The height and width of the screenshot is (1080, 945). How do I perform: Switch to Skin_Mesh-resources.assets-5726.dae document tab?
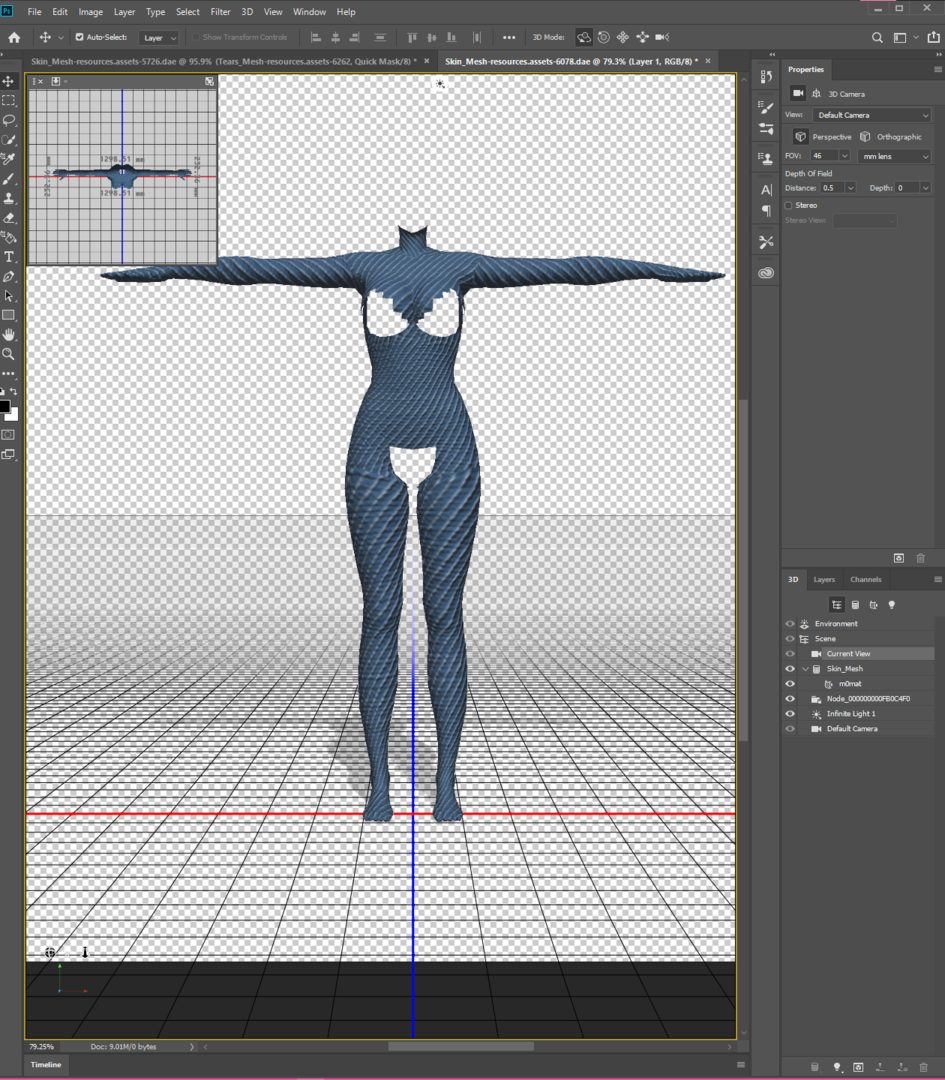[224, 61]
